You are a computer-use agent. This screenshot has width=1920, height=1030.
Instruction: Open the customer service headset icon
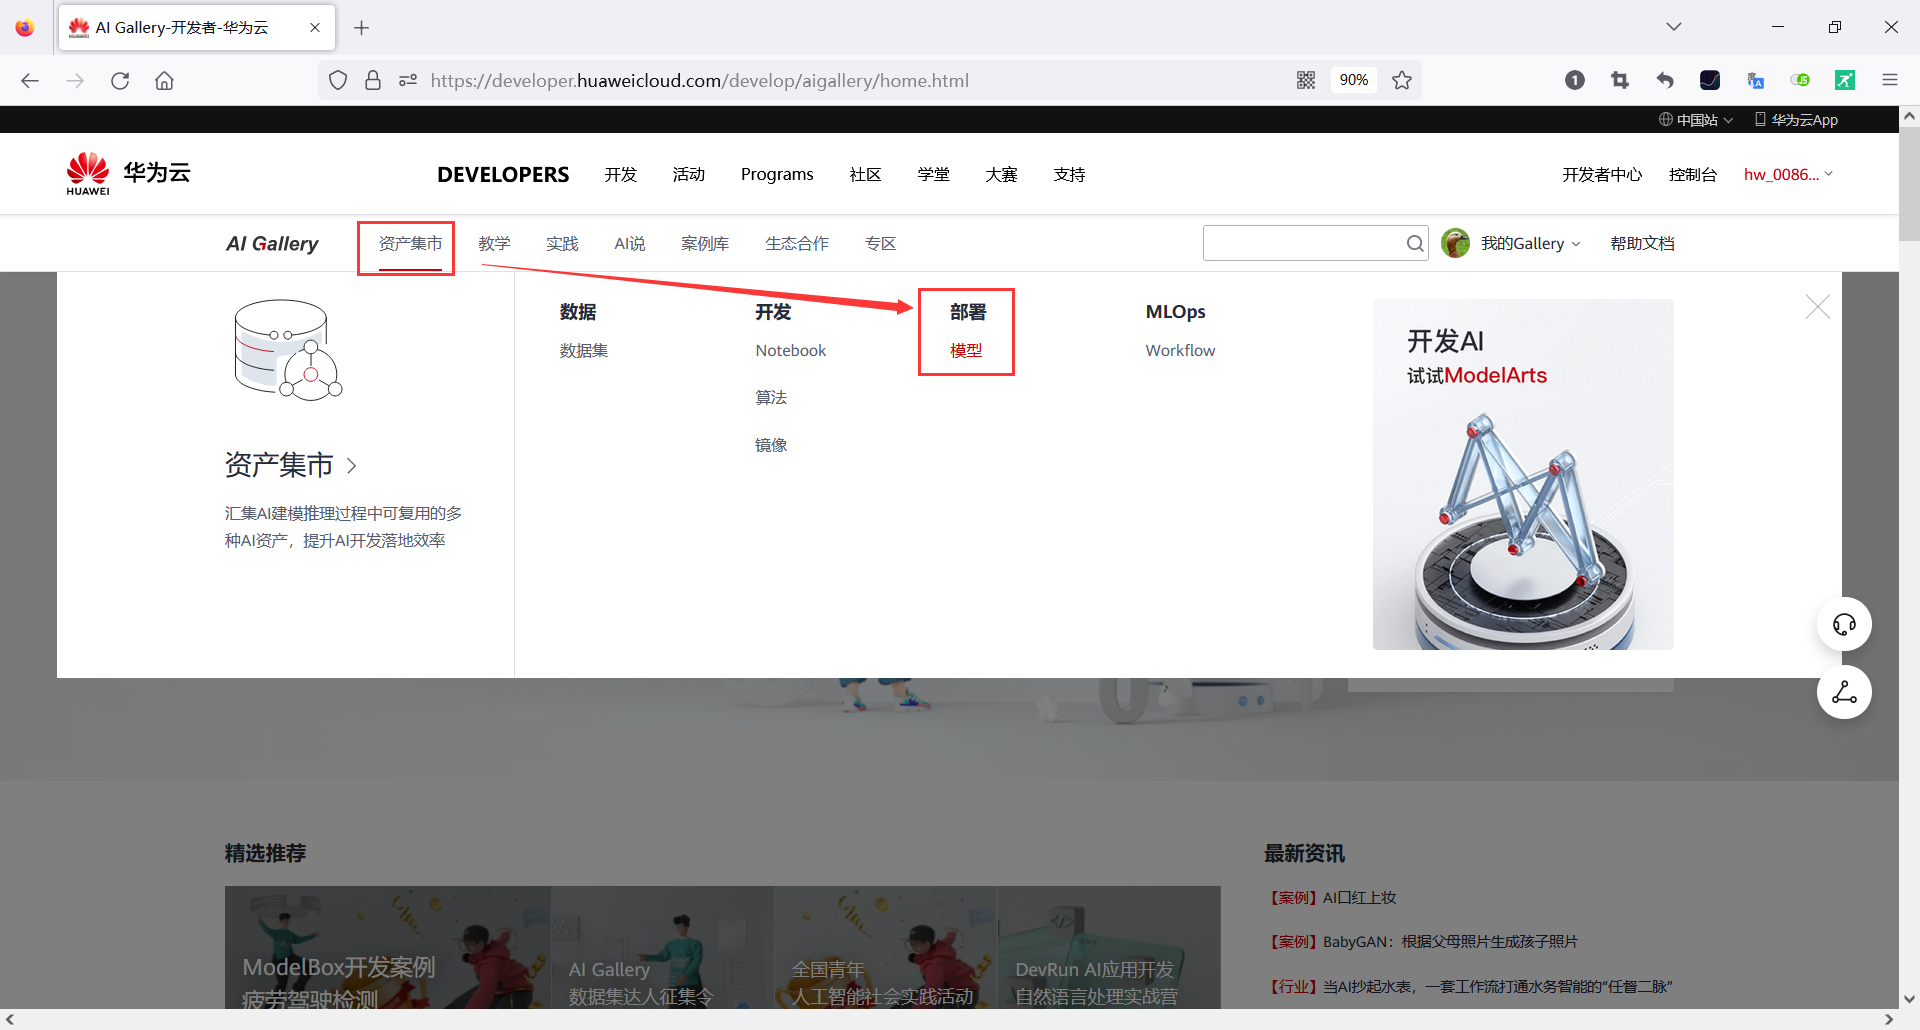tap(1844, 624)
